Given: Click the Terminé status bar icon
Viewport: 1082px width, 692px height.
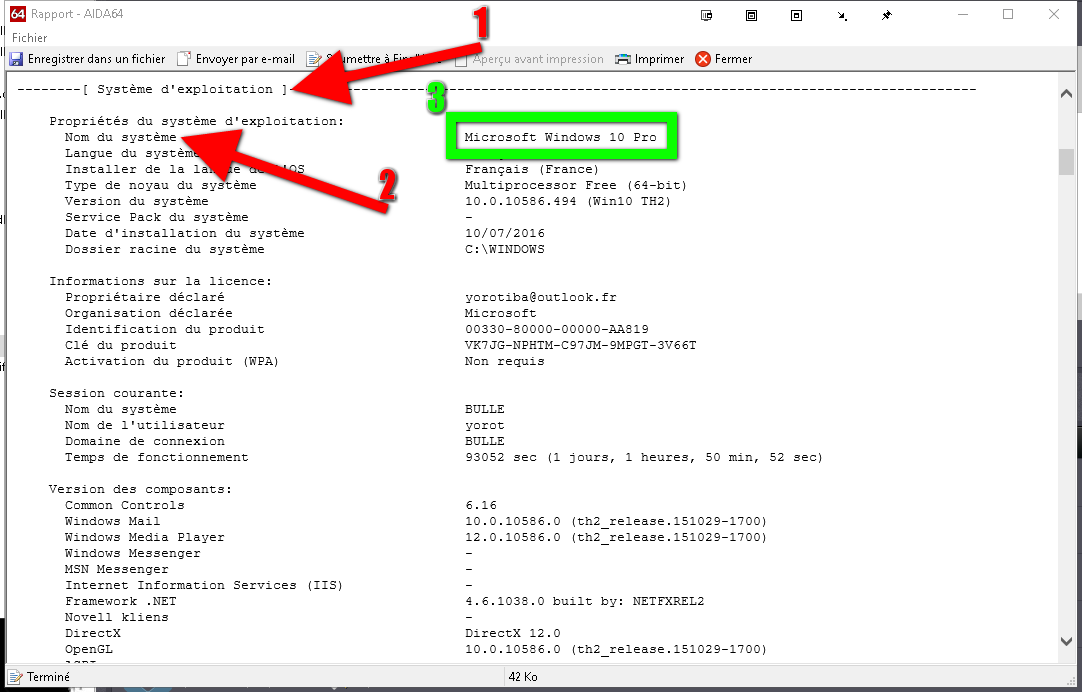Looking at the screenshot, I should click(x=16, y=677).
